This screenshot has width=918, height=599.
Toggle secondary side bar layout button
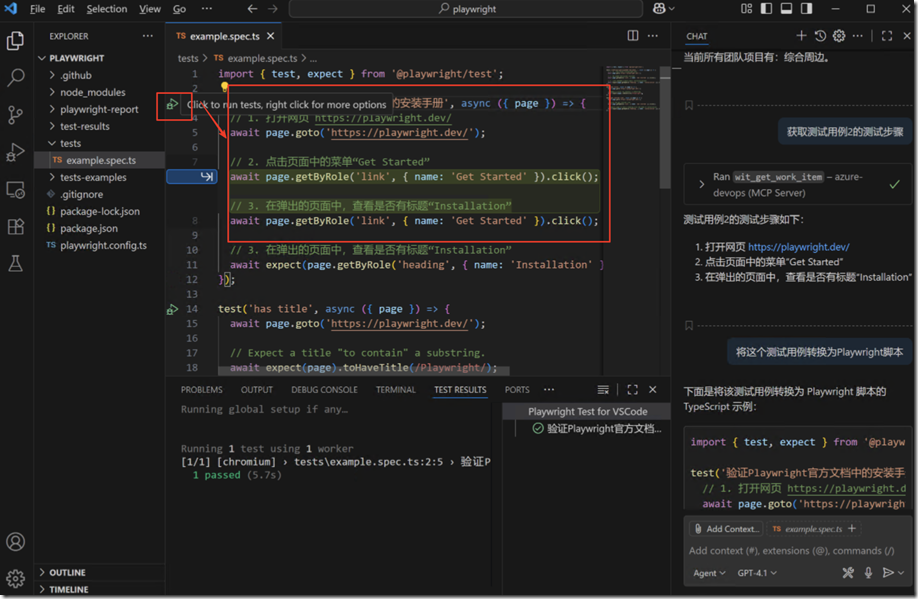click(x=804, y=9)
